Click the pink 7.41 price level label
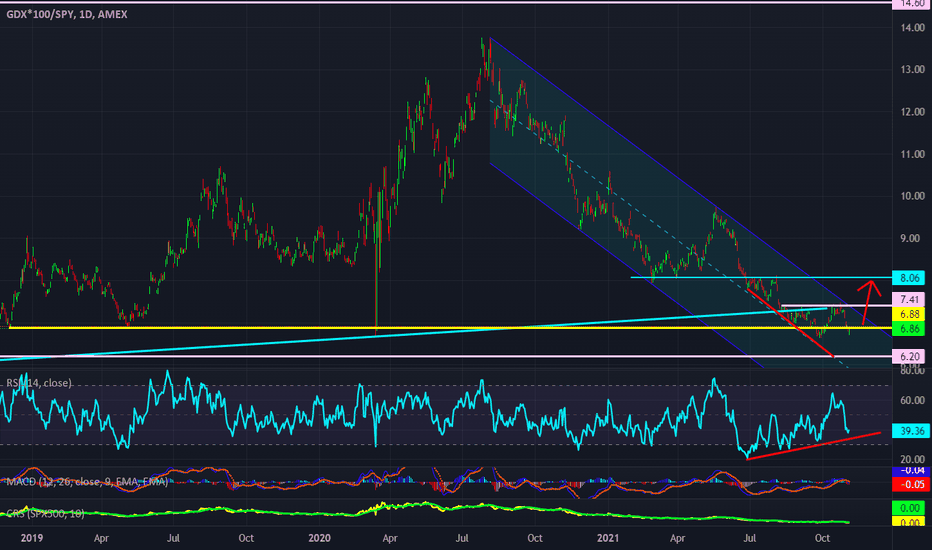The height and width of the screenshot is (550, 932). [x=909, y=300]
